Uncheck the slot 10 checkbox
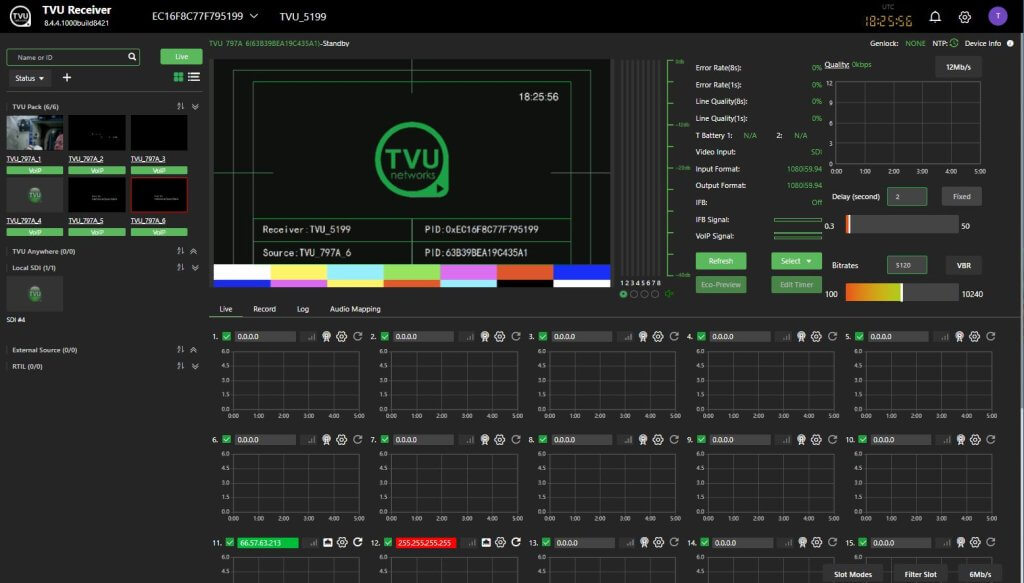 click(x=863, y=440)
